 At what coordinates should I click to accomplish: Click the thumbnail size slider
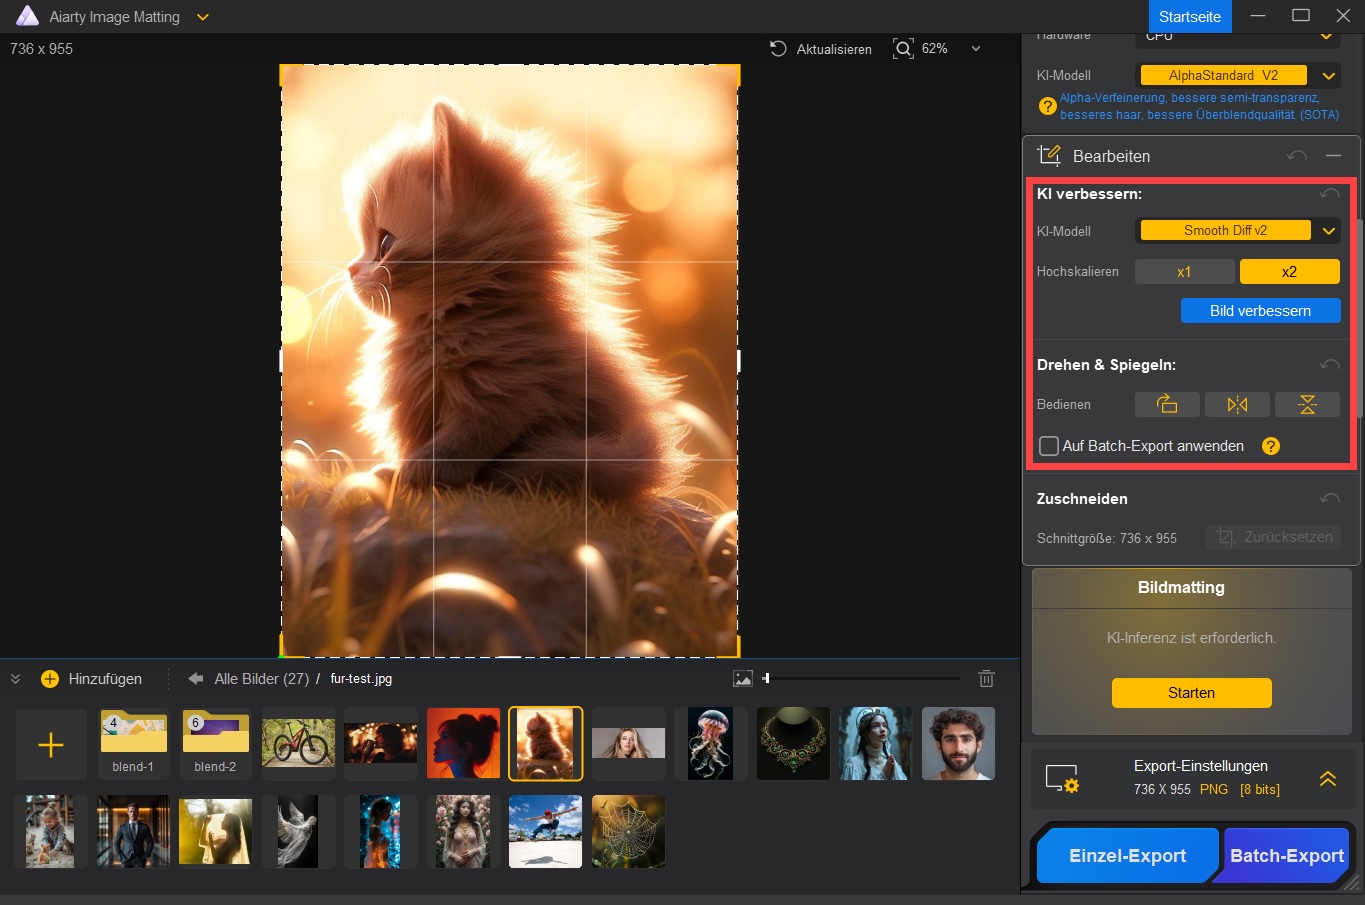[x=860, y=679]
